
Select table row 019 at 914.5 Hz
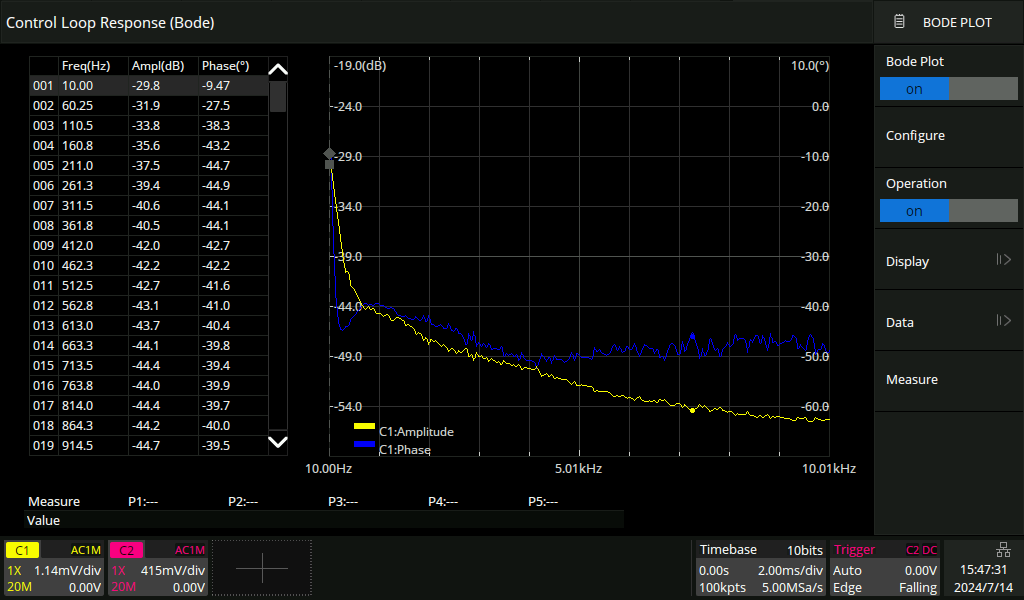click(x=149, y=445)
